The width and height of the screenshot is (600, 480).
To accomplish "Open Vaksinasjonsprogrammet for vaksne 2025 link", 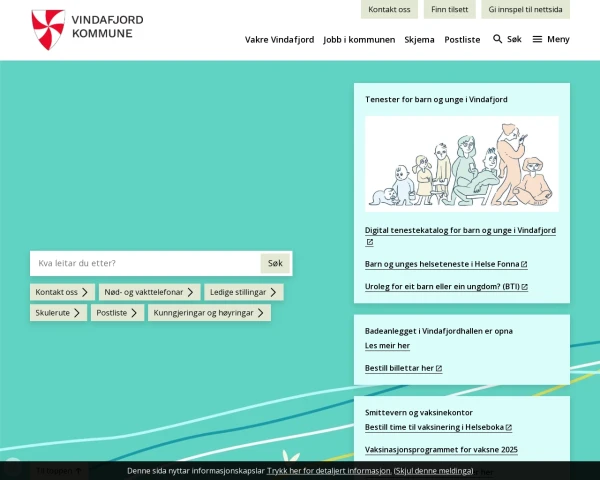I will 441,449.
